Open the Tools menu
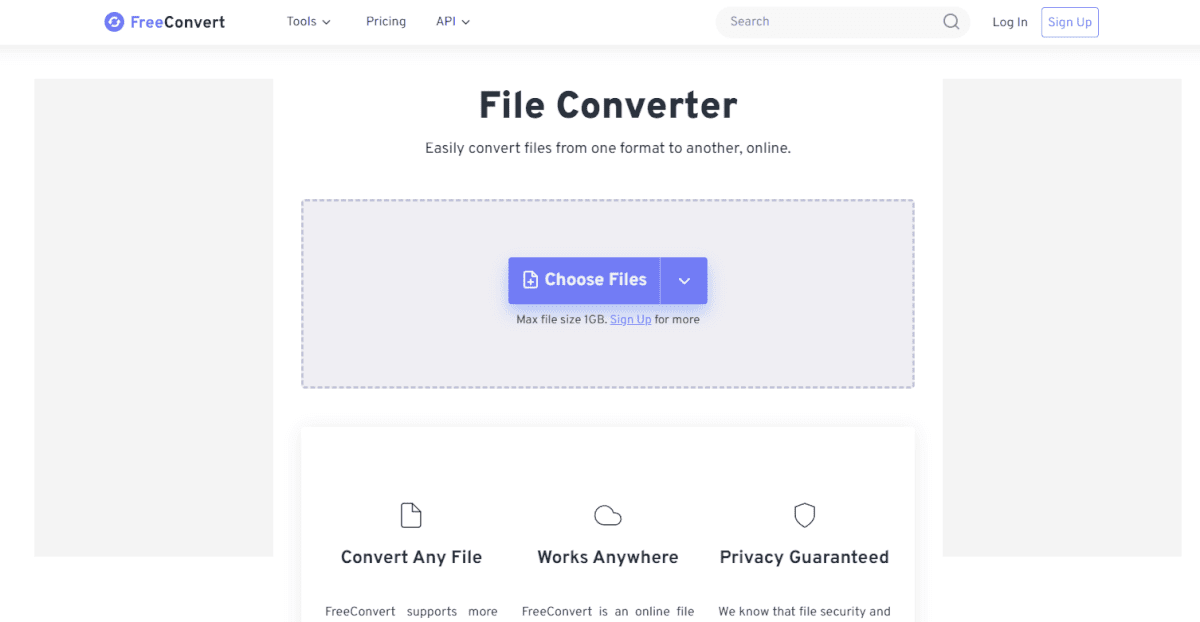1200x622 pixels. click(x=301, y=21)
